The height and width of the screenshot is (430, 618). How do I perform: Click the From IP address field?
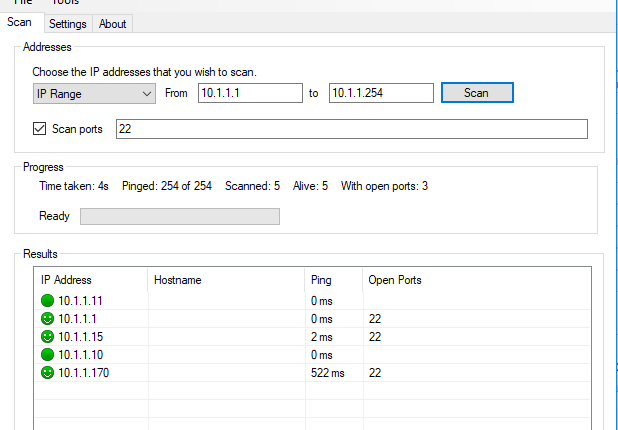250,93
